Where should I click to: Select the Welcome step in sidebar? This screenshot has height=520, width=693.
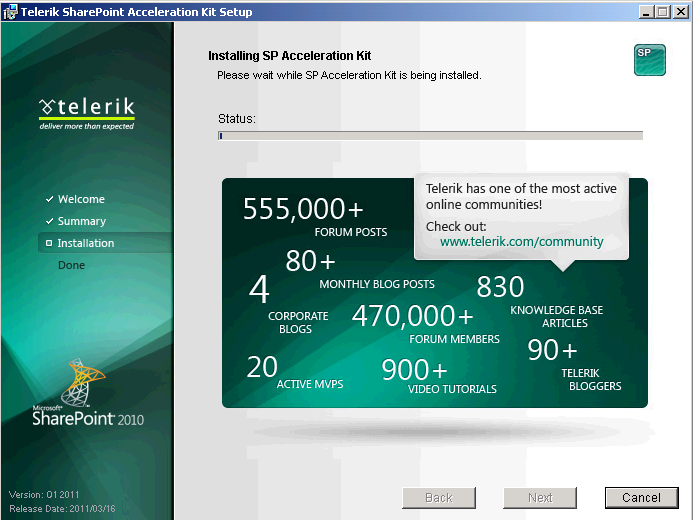coord(81,199)
